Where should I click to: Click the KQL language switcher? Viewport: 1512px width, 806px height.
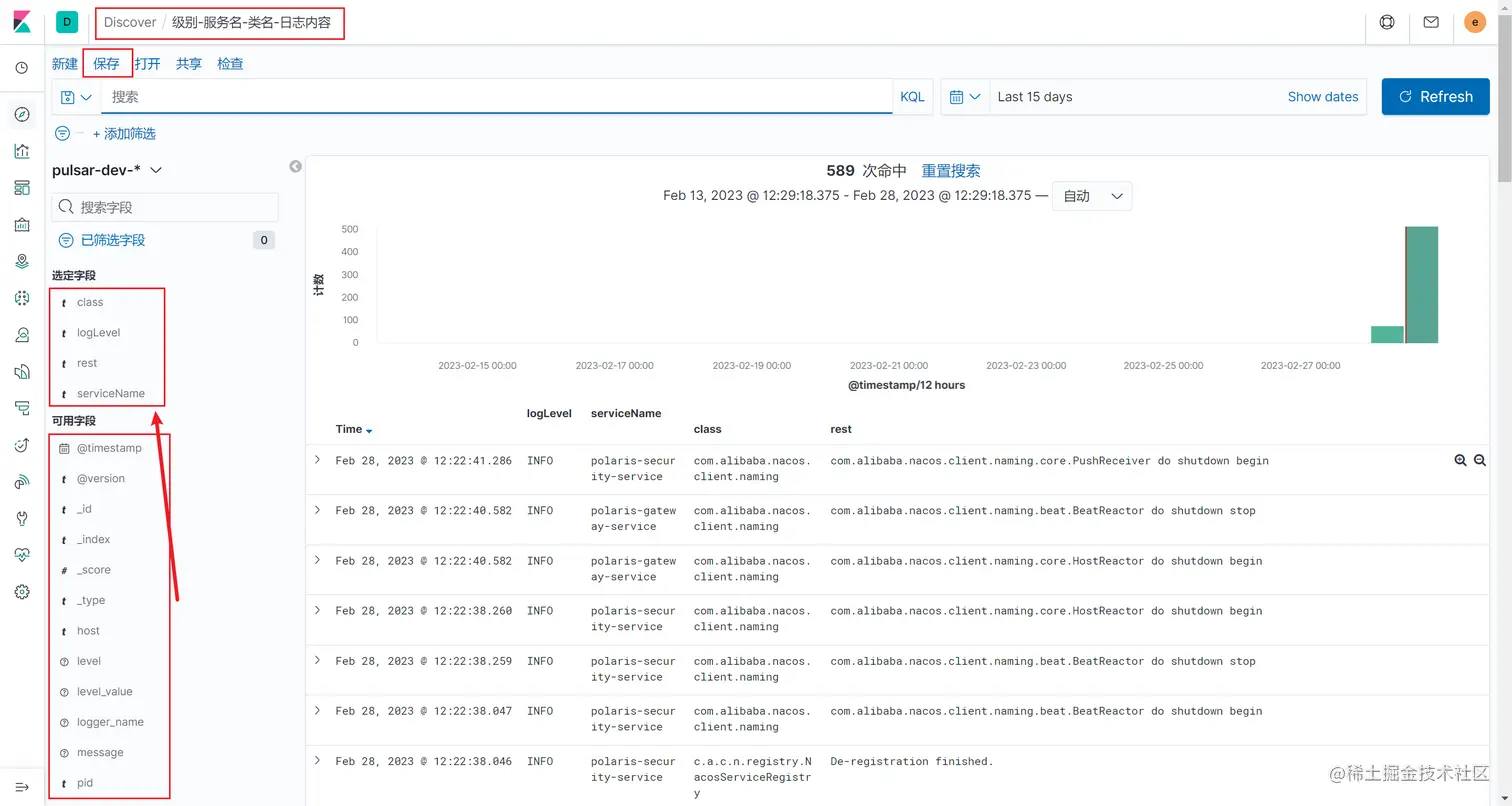pos(912,97)
